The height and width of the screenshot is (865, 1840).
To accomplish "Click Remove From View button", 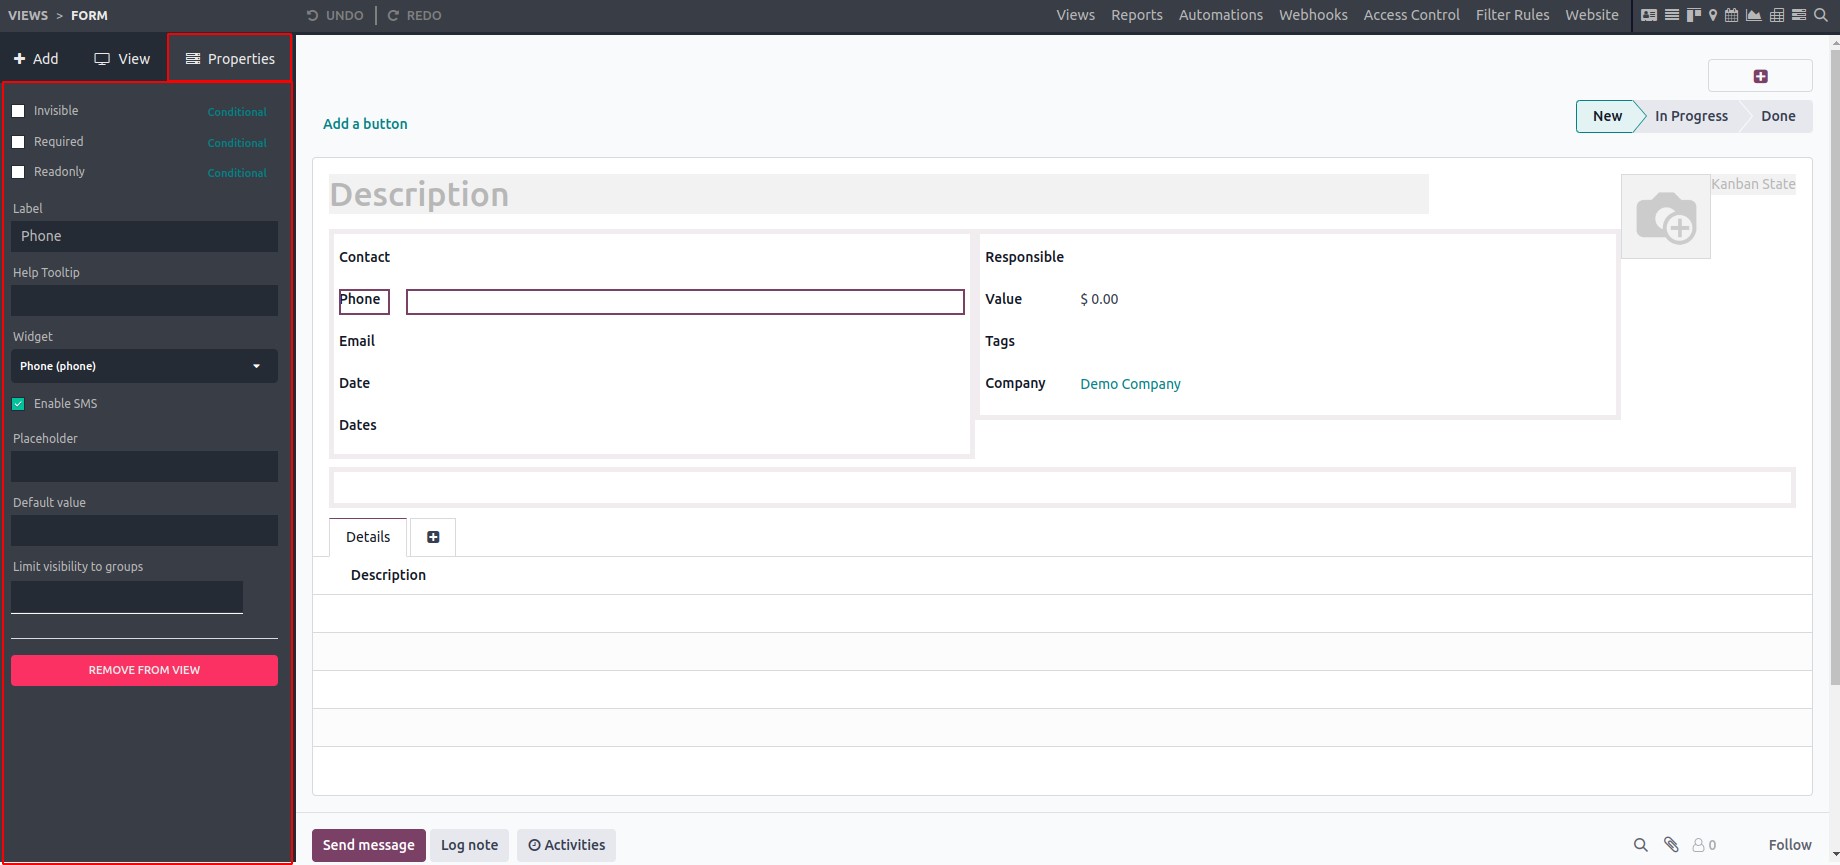I will [144, 670].
